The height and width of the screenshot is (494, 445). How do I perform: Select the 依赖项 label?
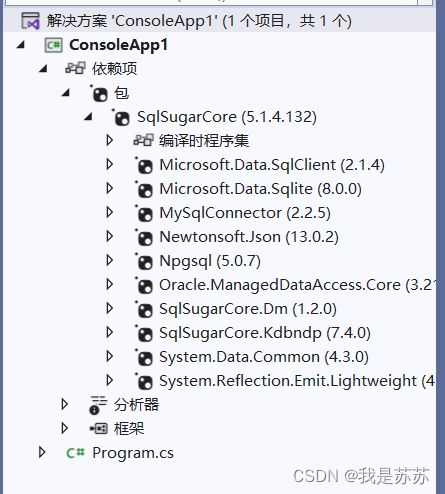[114, 69]
